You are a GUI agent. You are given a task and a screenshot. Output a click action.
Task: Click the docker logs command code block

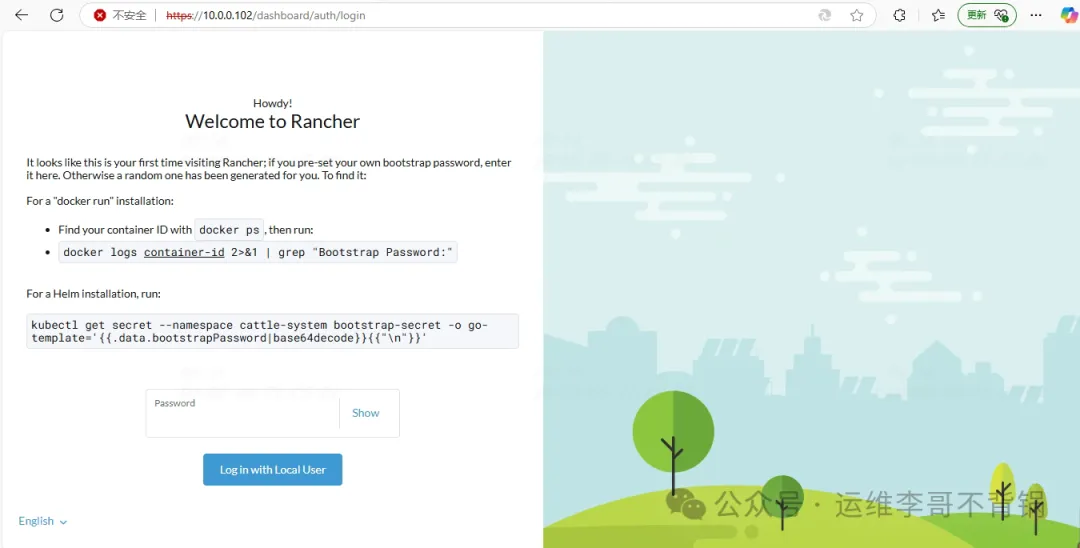pyautogui.click(x=258, y=252)
